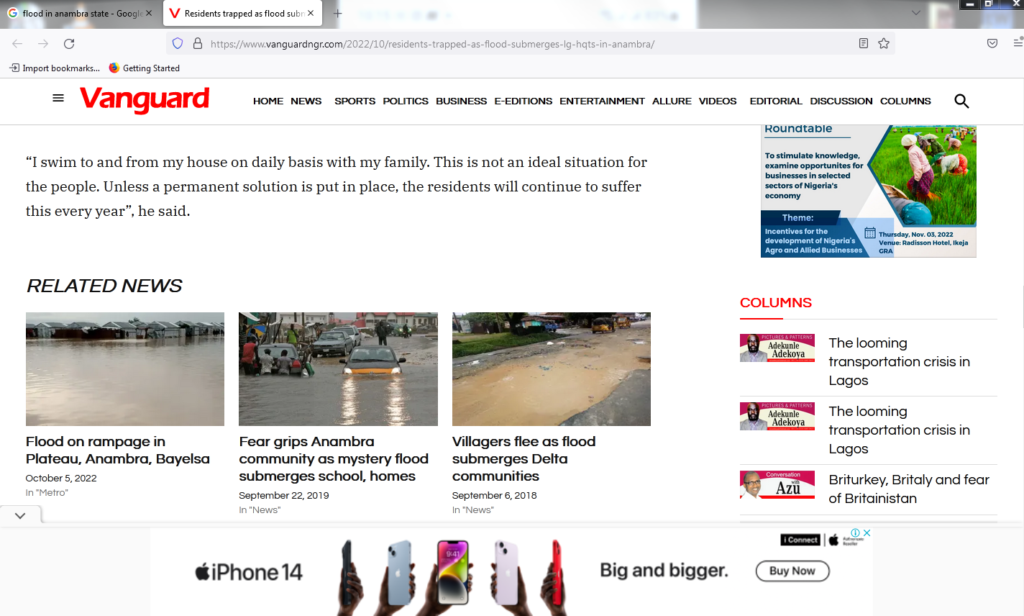Open 'Briturkey, Britaly and fear' column
The height and width of the screenshot is (616, 1024).
point(909,489)
